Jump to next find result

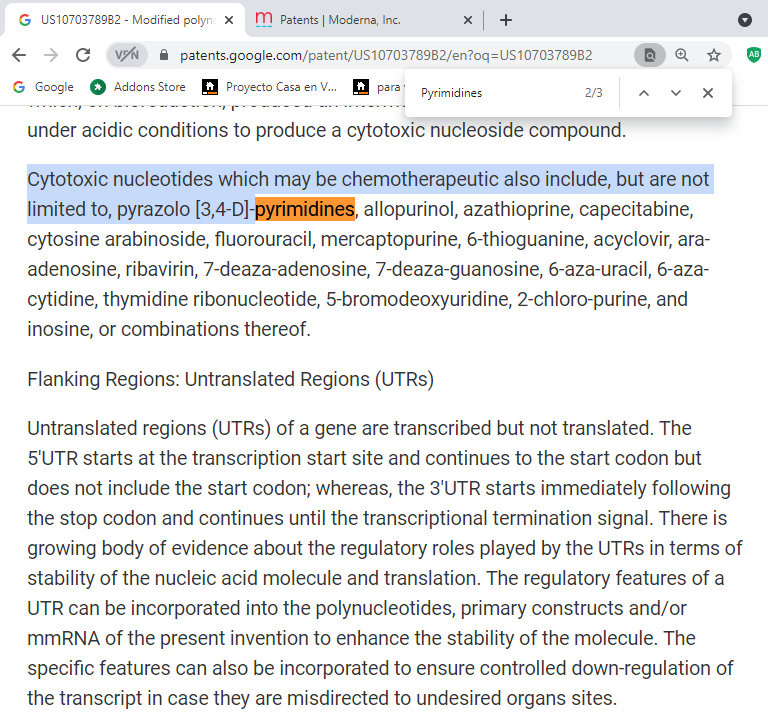click(676, 93)
